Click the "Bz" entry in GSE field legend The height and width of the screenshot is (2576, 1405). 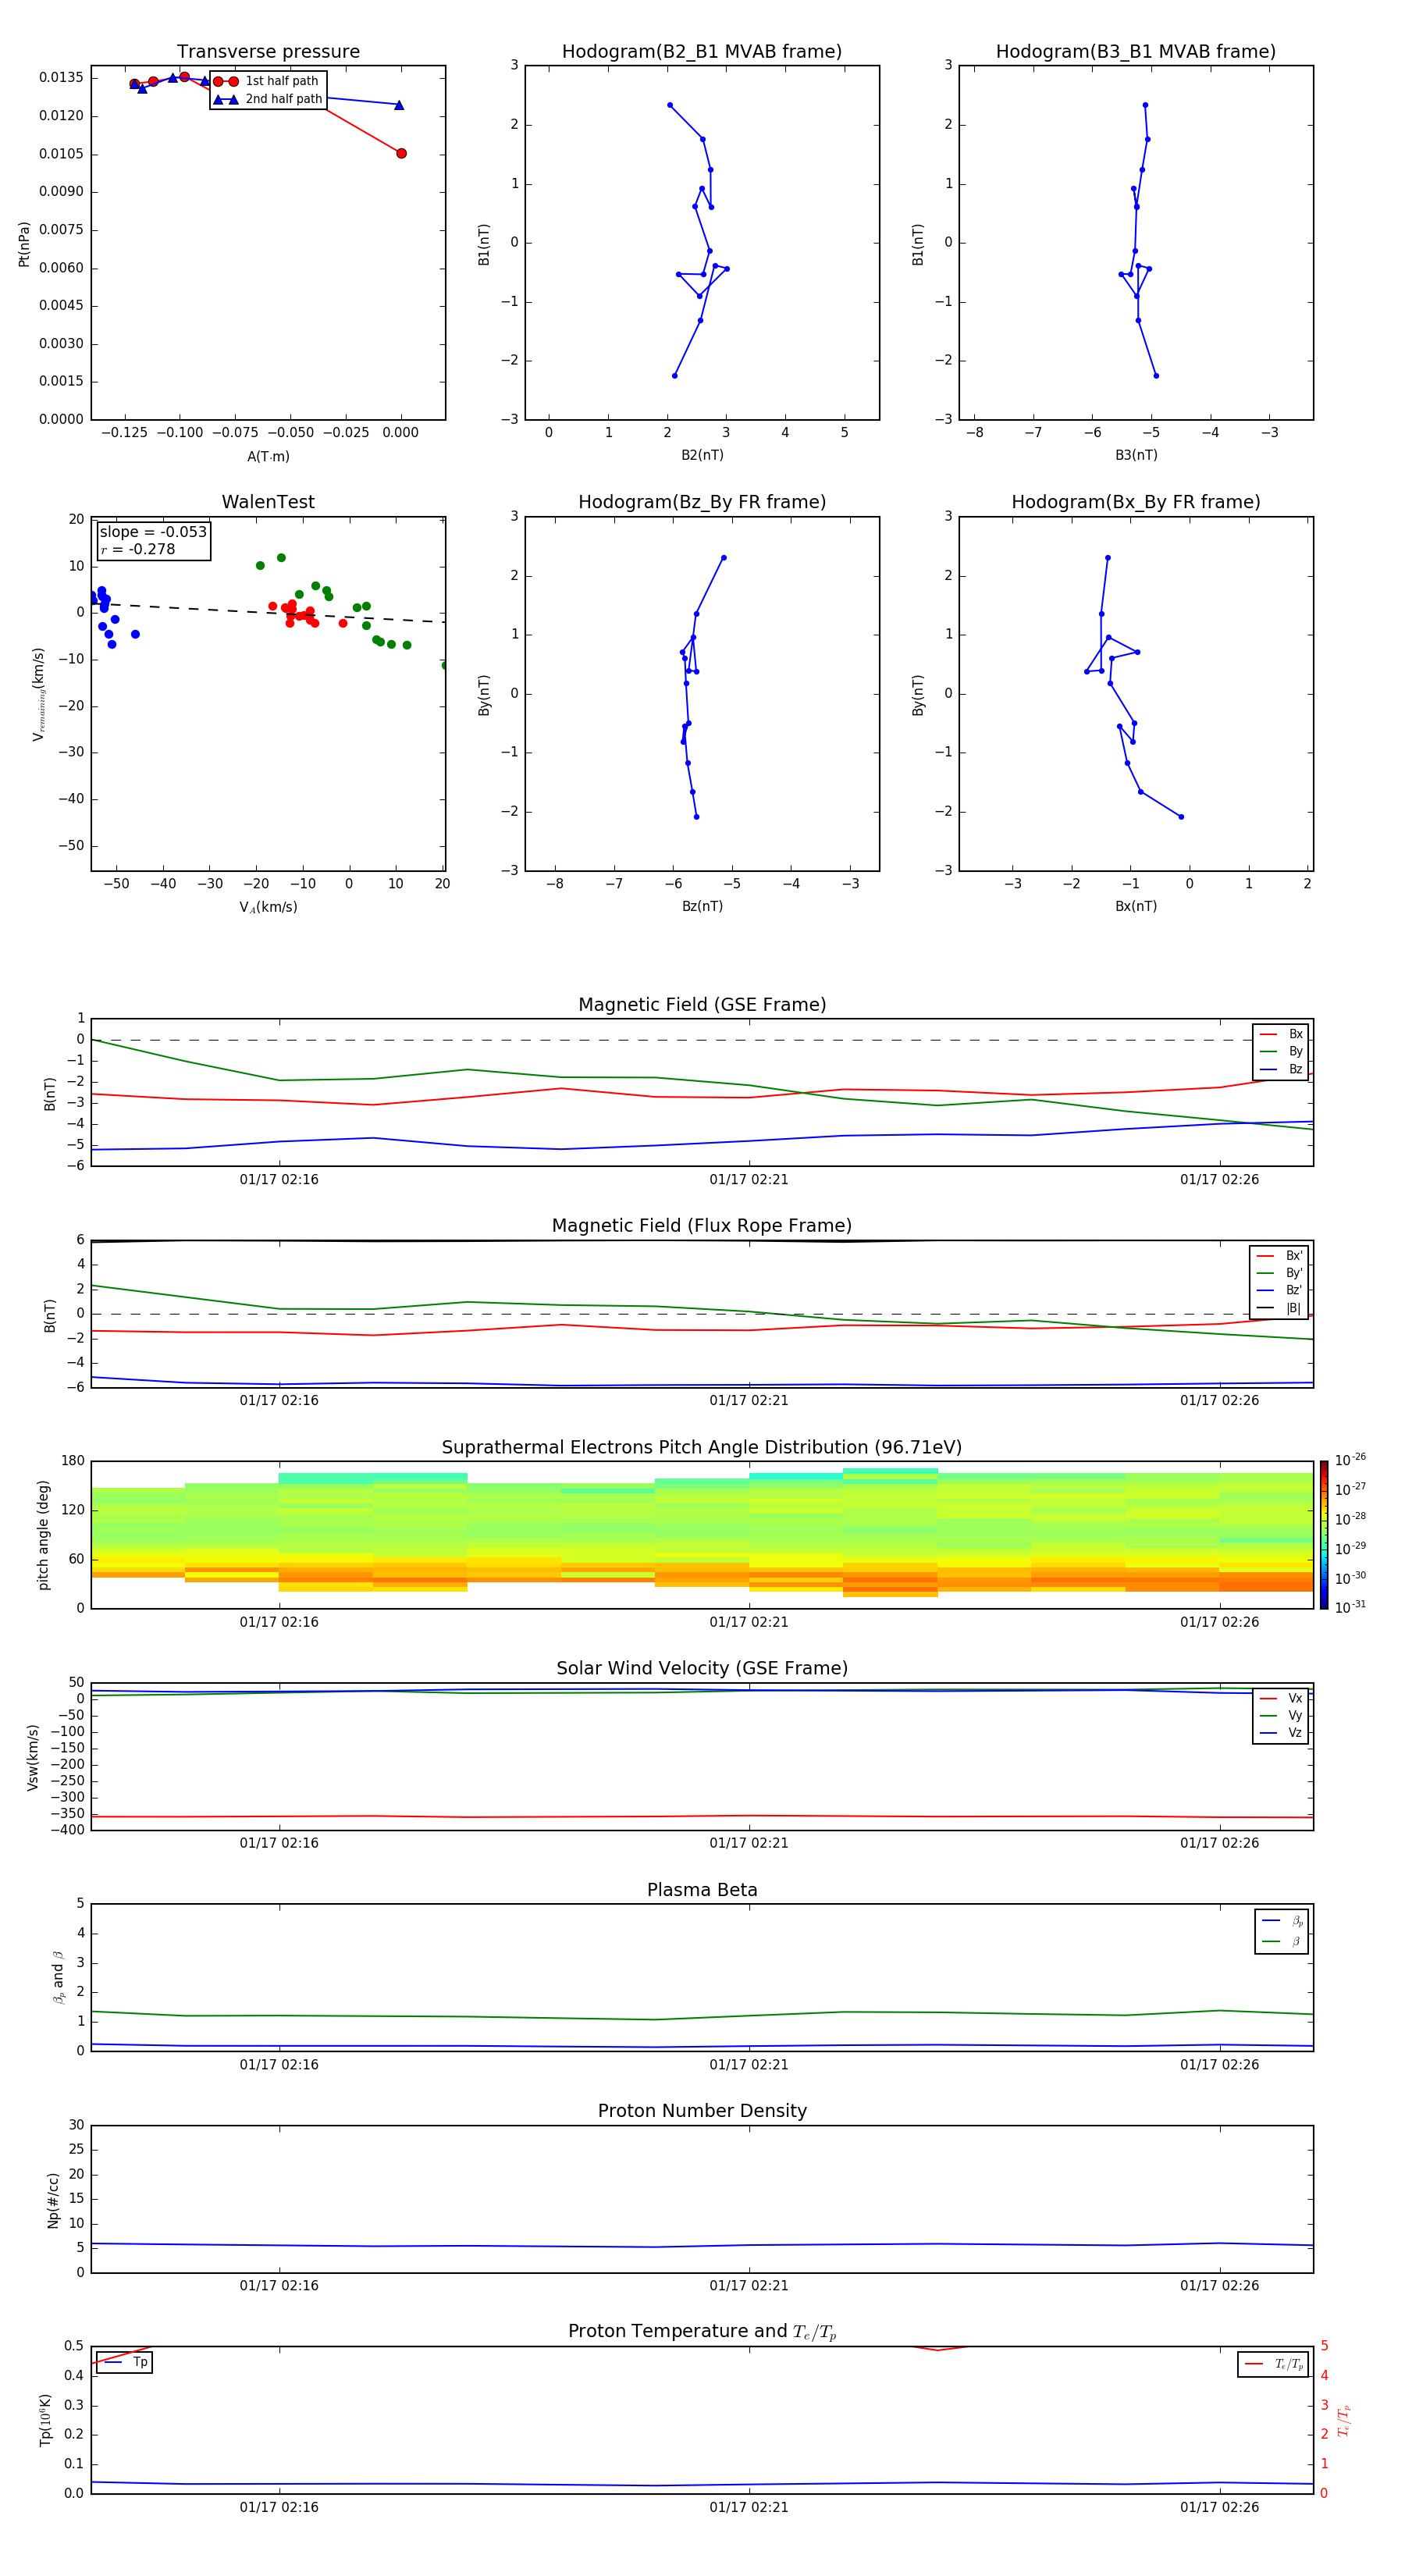(1282, 1069)
